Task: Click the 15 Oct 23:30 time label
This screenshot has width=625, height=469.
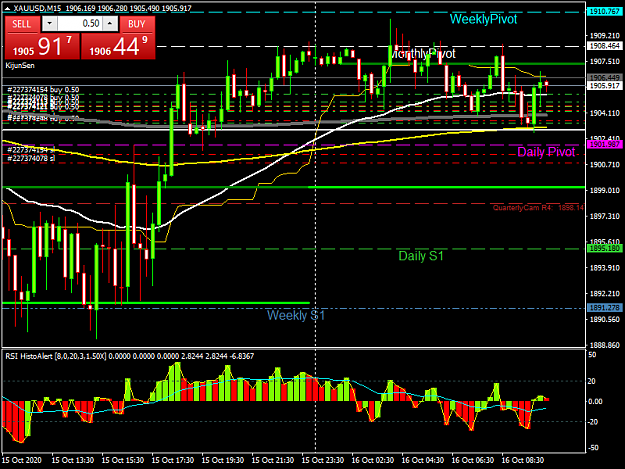Action: 322,460
